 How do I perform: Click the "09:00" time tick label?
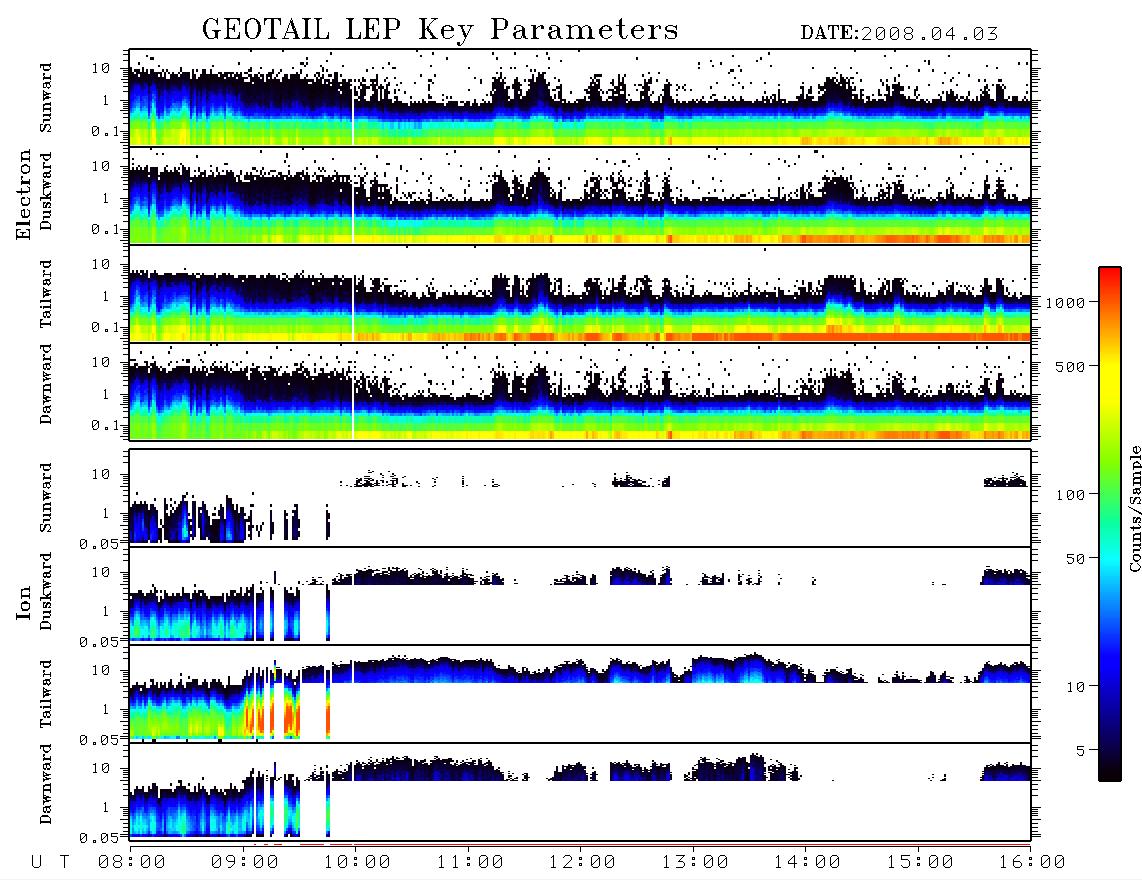245,862
